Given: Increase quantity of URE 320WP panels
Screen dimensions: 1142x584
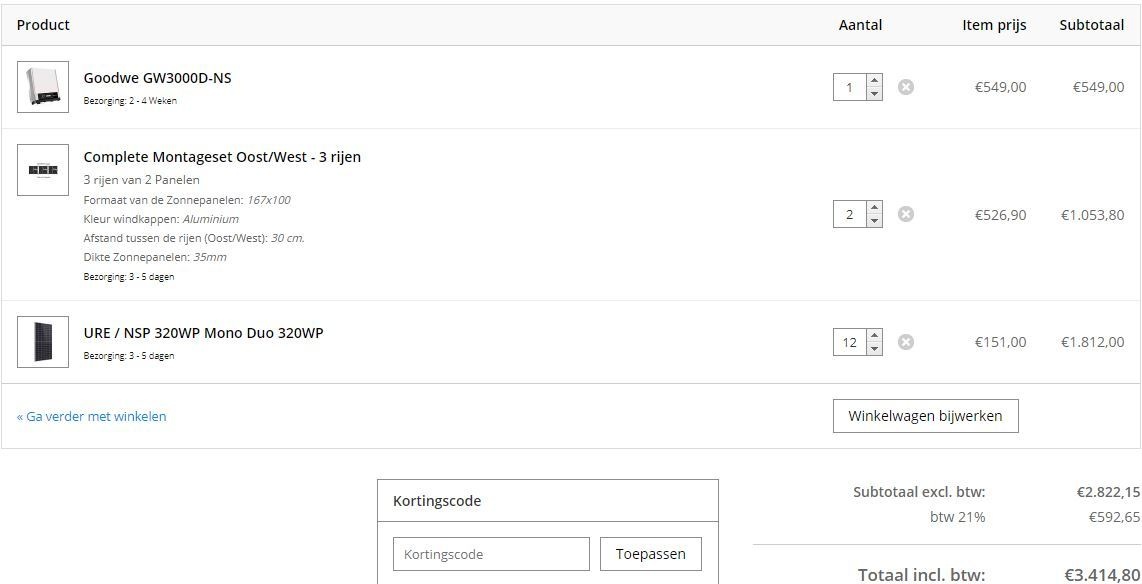Looking at the screenshot, I should click(875, 336).
